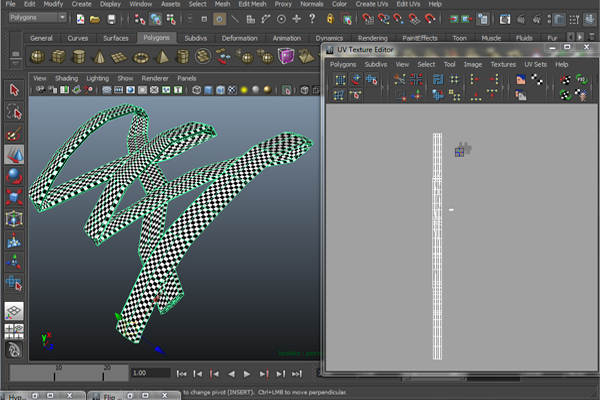
Task: Open the Edit Mesh menu
Action: (252, 4)
